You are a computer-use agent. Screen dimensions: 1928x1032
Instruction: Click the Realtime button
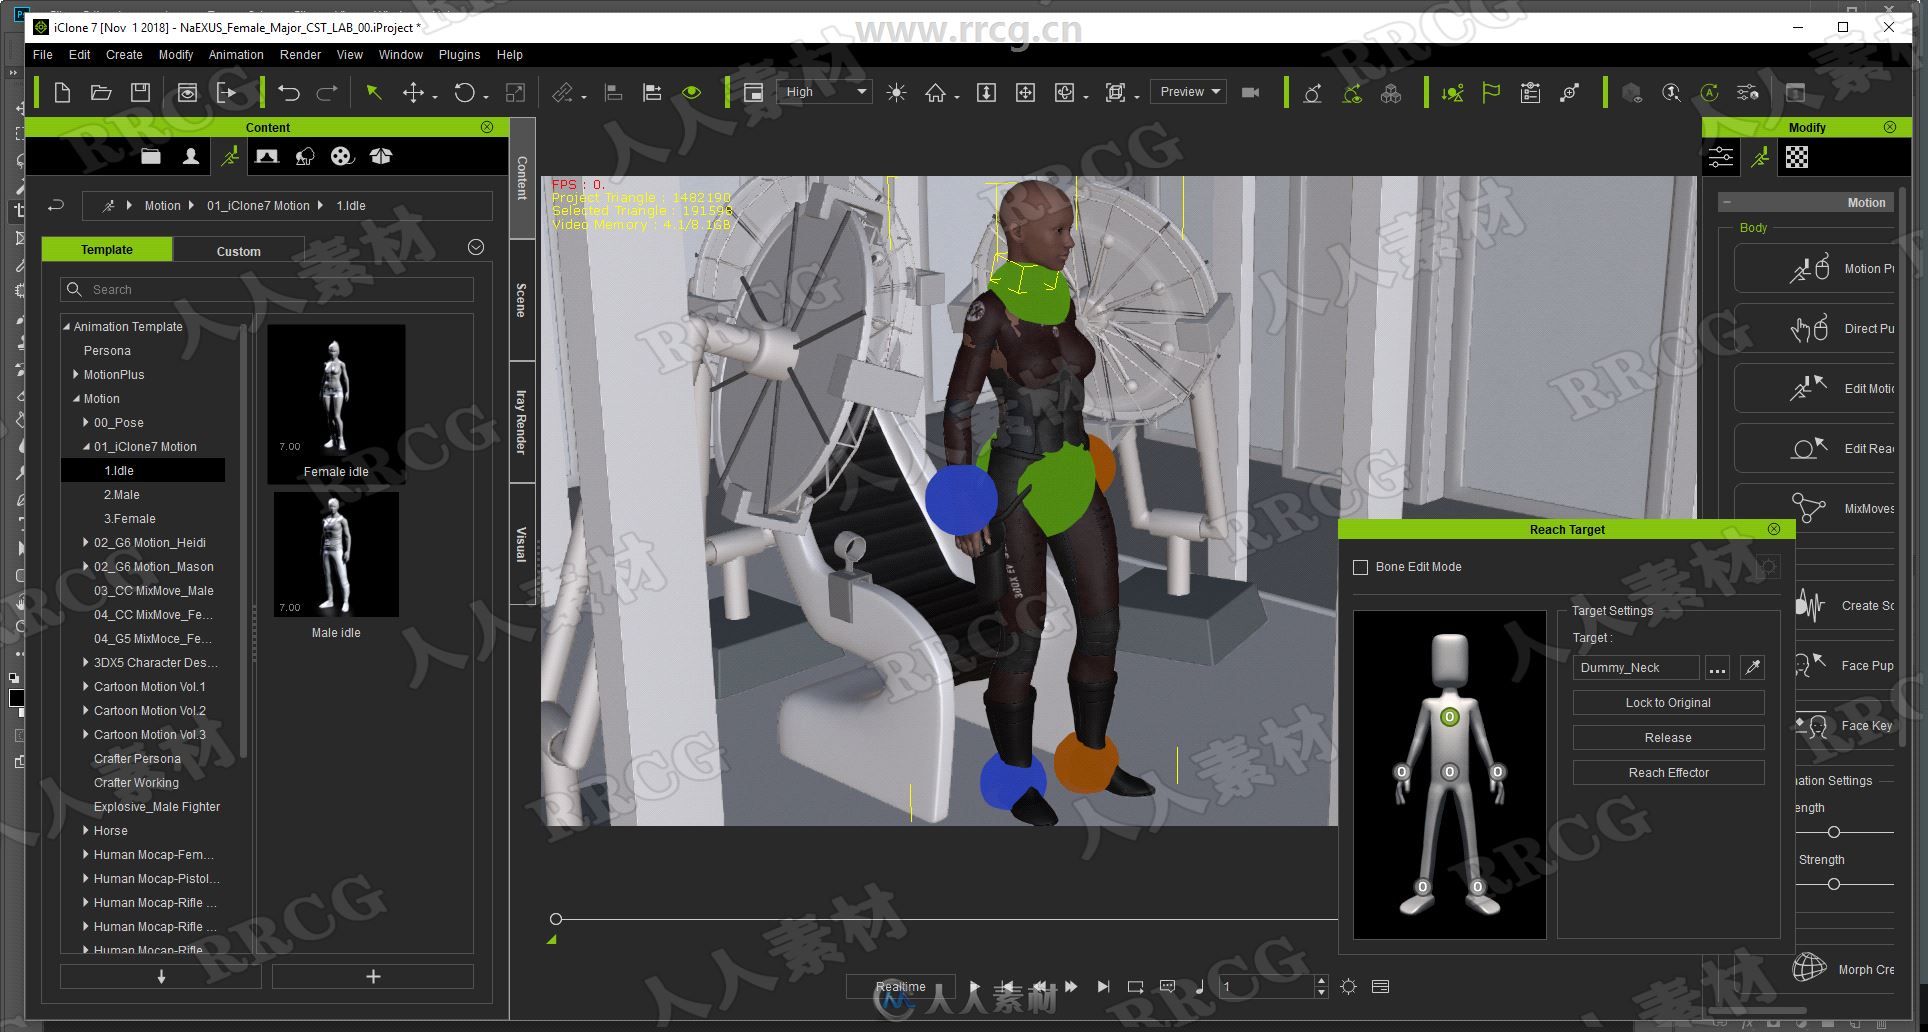tap(901, 987)
